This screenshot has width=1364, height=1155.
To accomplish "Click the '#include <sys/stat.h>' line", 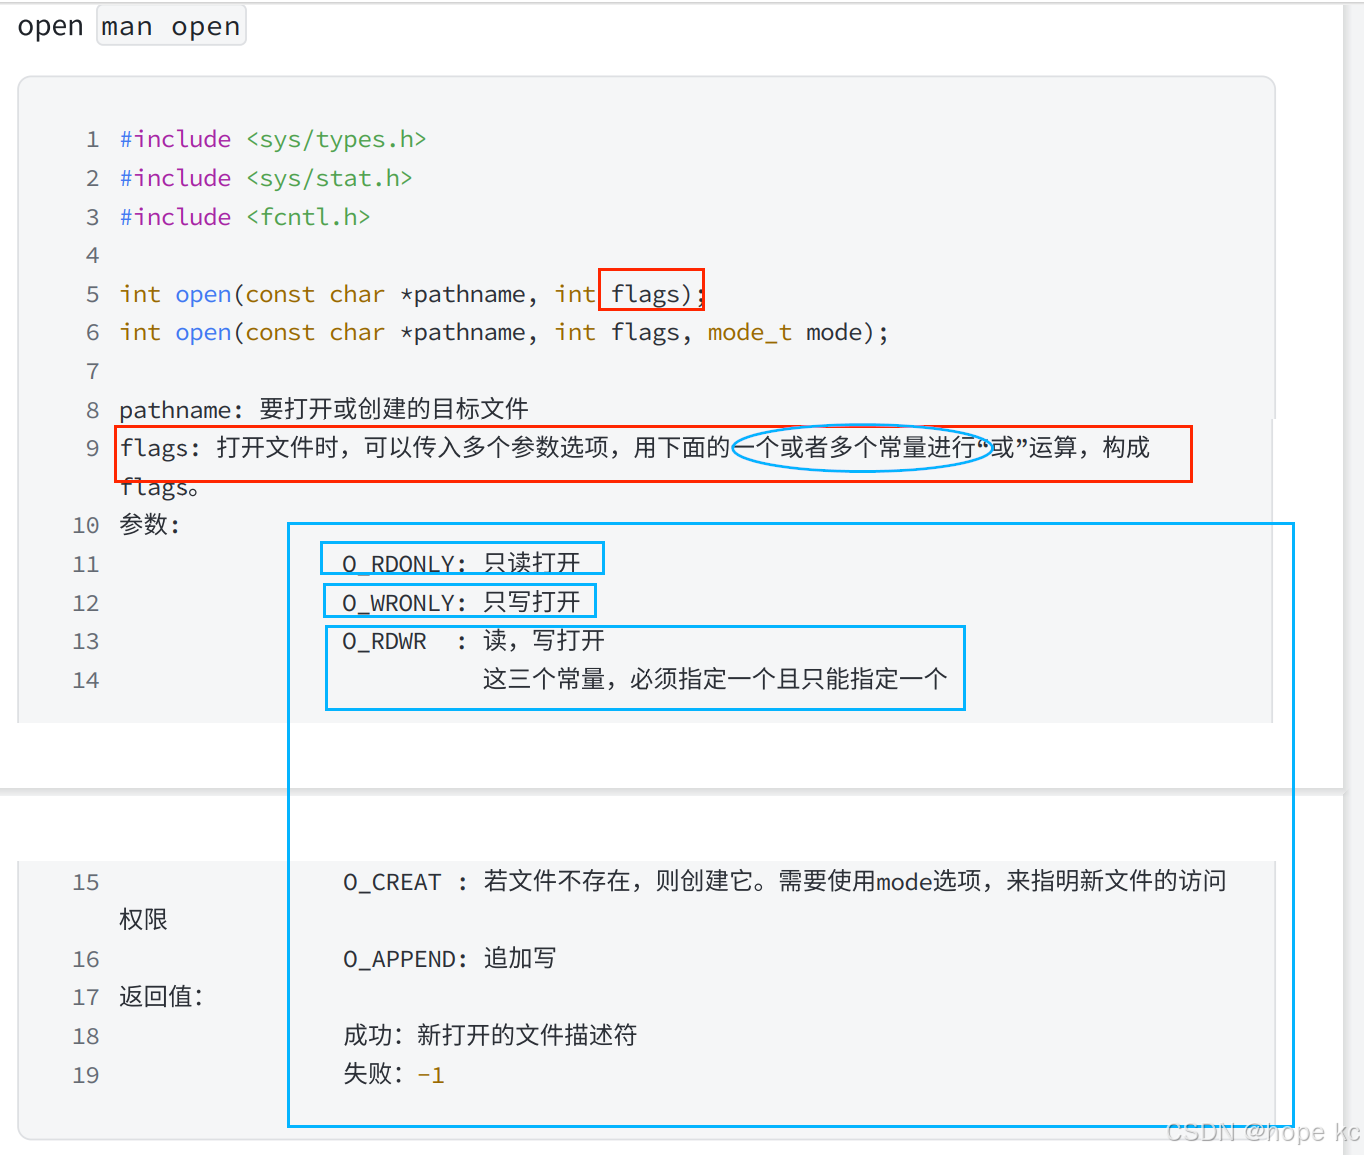I will pos(266,178).
